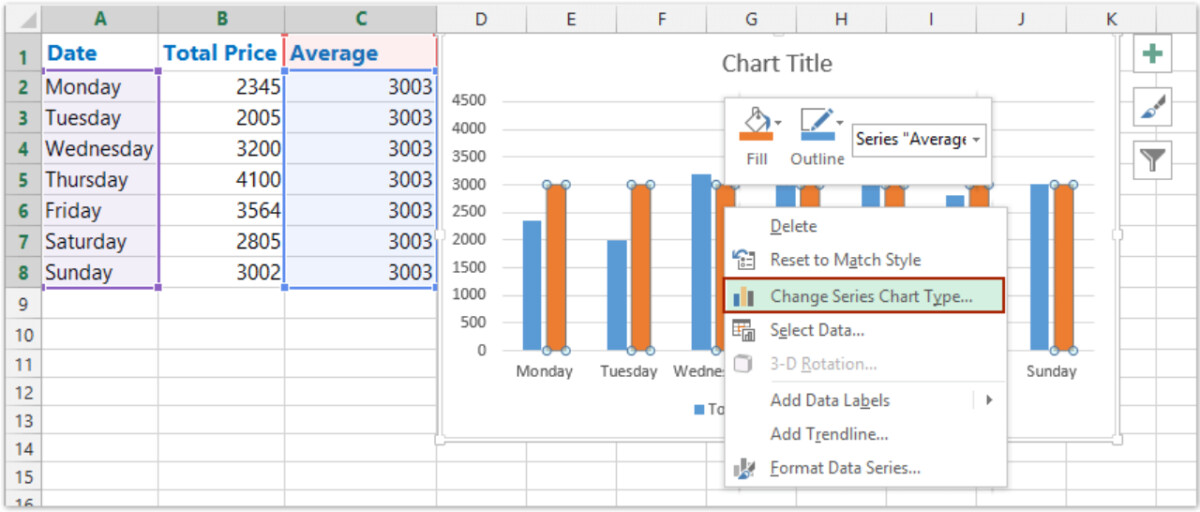Click the Reset to Match Style icon

click(x=743, y=260)
